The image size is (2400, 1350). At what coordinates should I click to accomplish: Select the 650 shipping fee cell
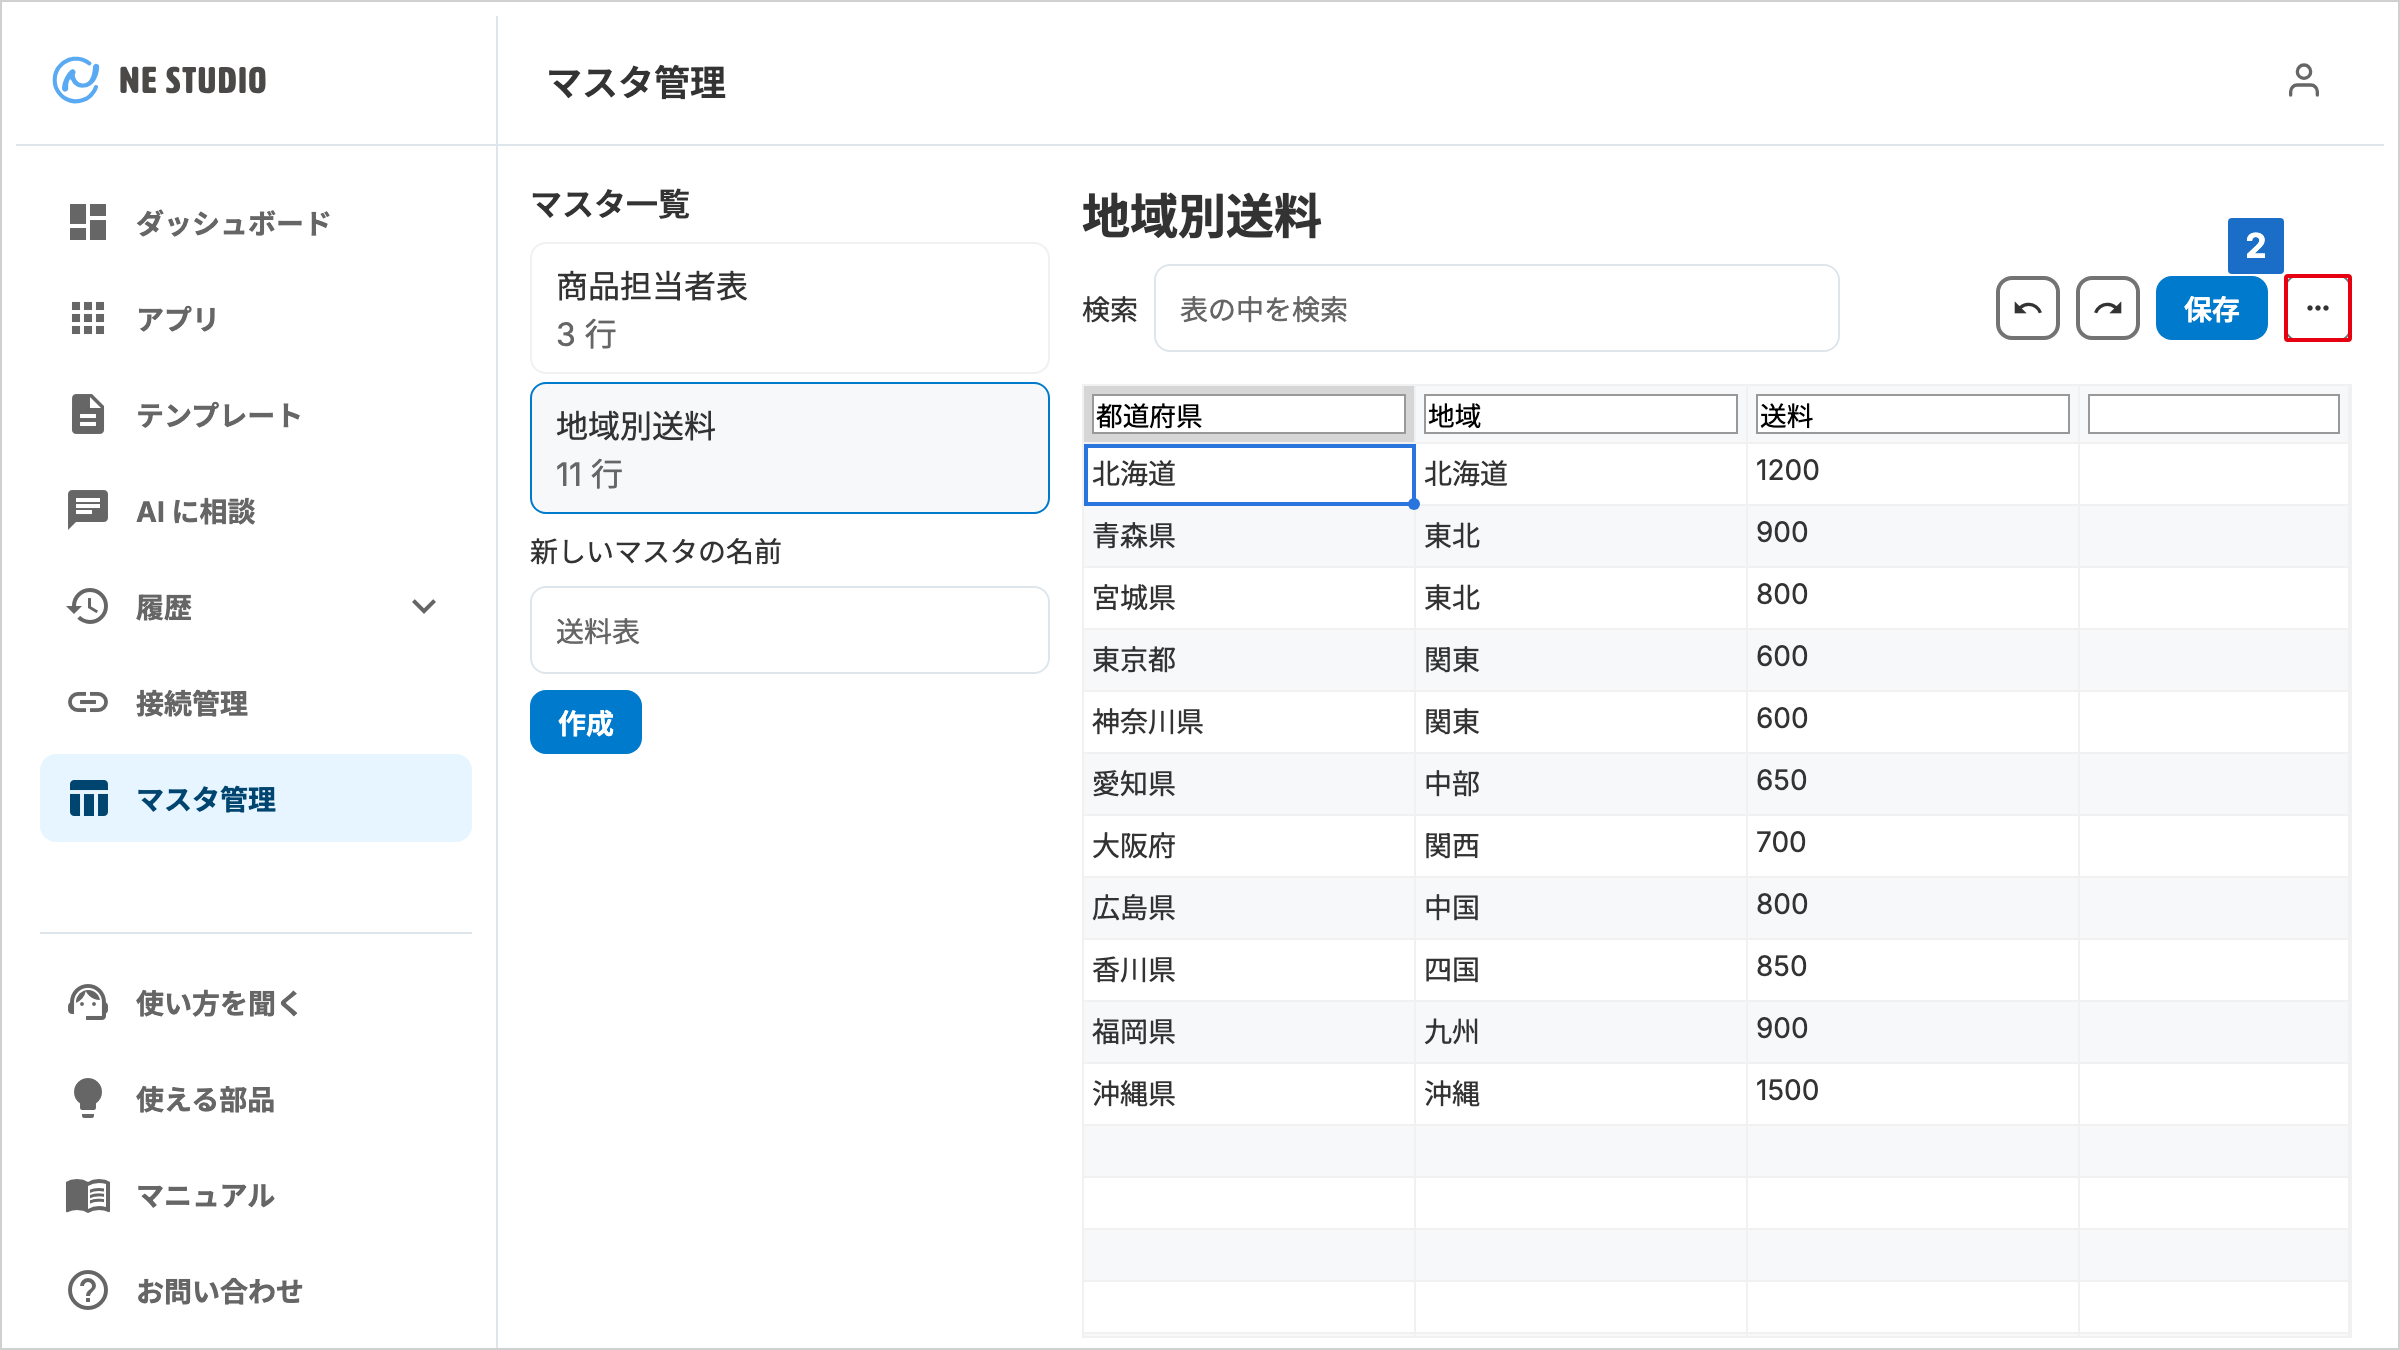[x=1913, y=784]
